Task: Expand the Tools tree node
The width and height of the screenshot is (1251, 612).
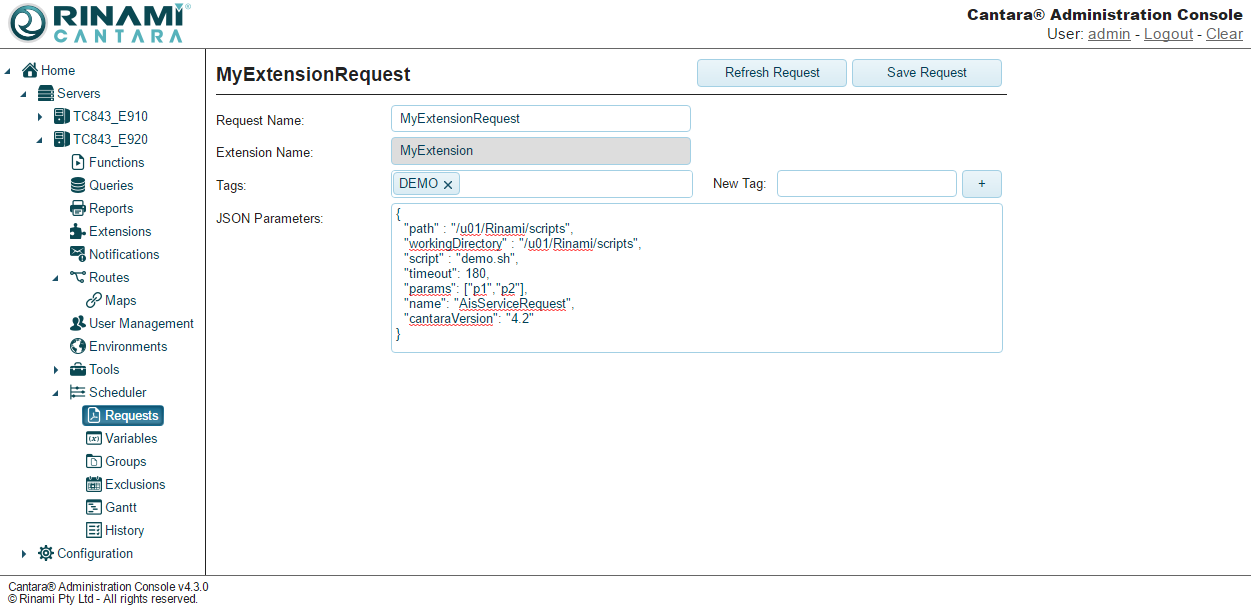Action: coord(56,370)
